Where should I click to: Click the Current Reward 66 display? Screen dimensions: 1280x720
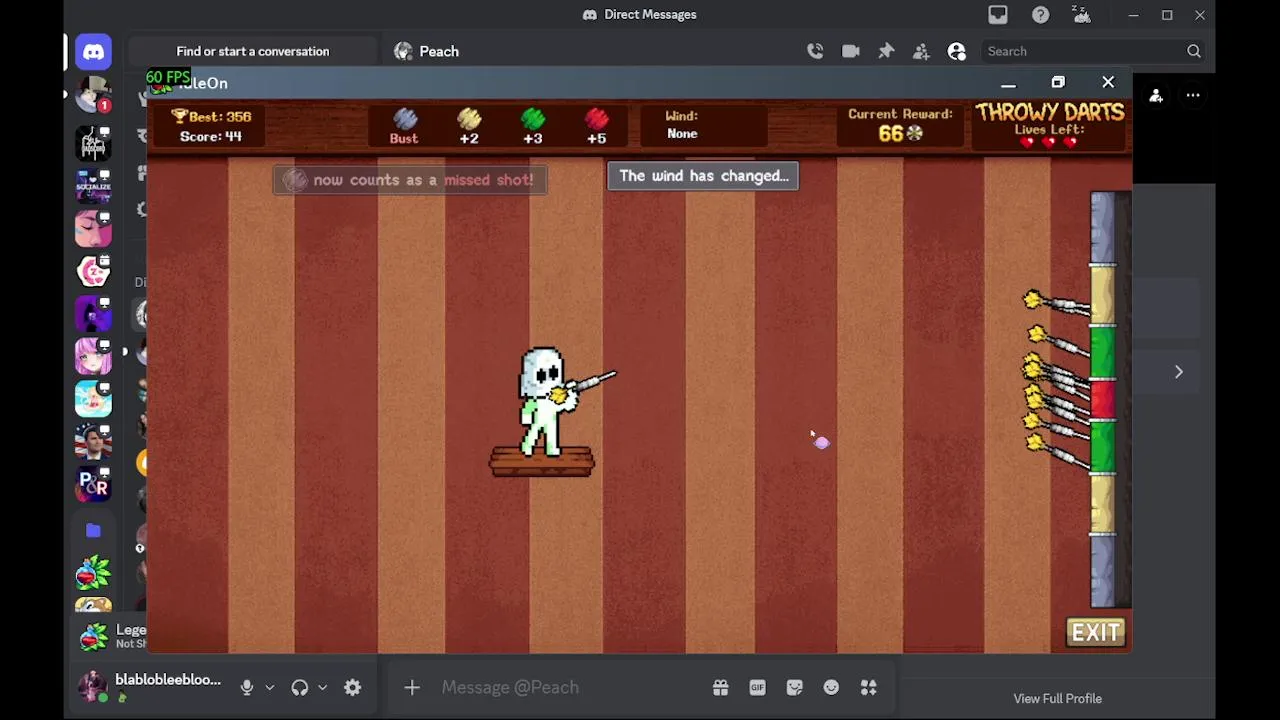point(900,125)
